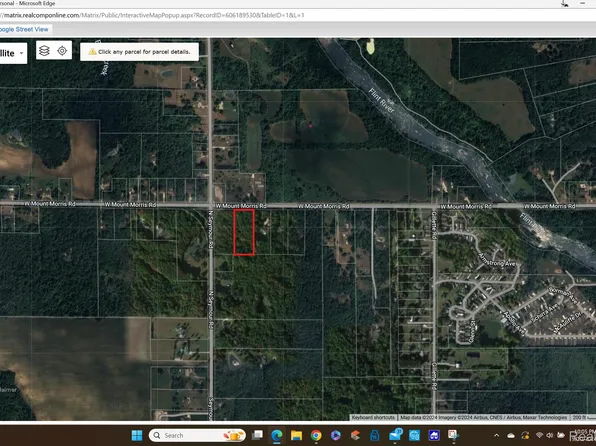
Task: Click the locate/target crosshair icon
Action: (x=62, y=51)
